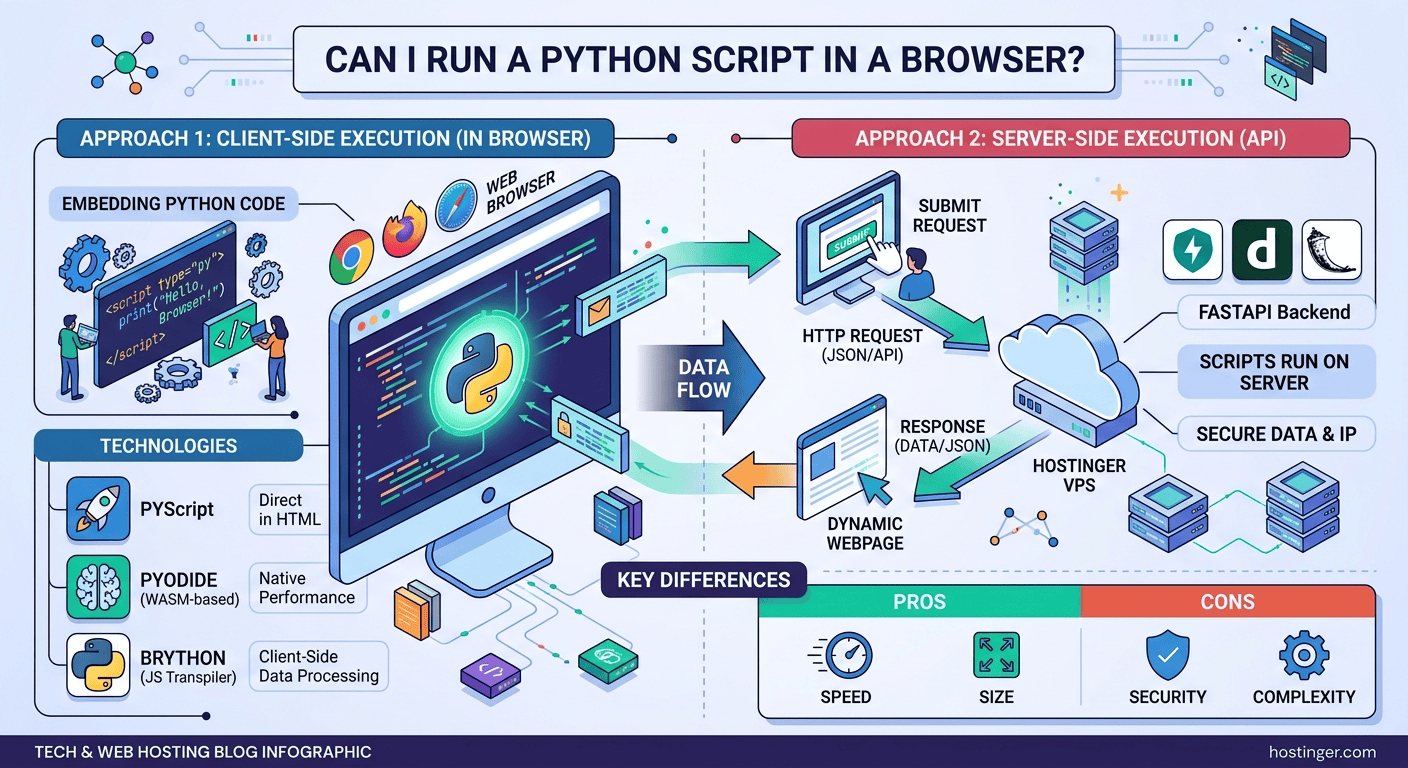Click the 'SUBMIT REQUEST' label

949,215
